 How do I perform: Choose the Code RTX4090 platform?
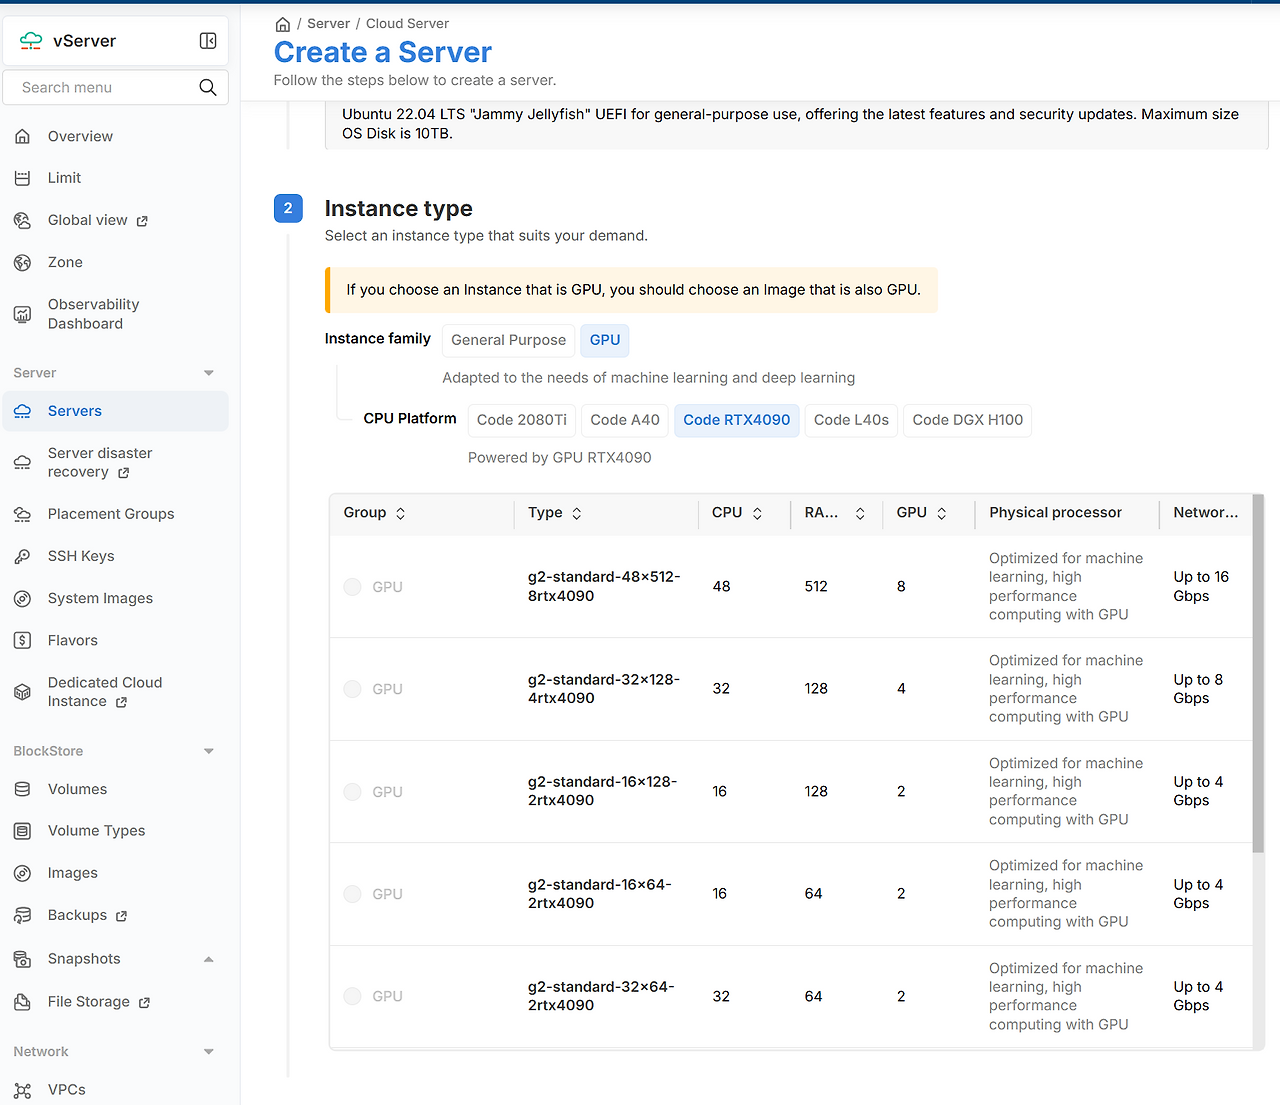coord(737,420)
